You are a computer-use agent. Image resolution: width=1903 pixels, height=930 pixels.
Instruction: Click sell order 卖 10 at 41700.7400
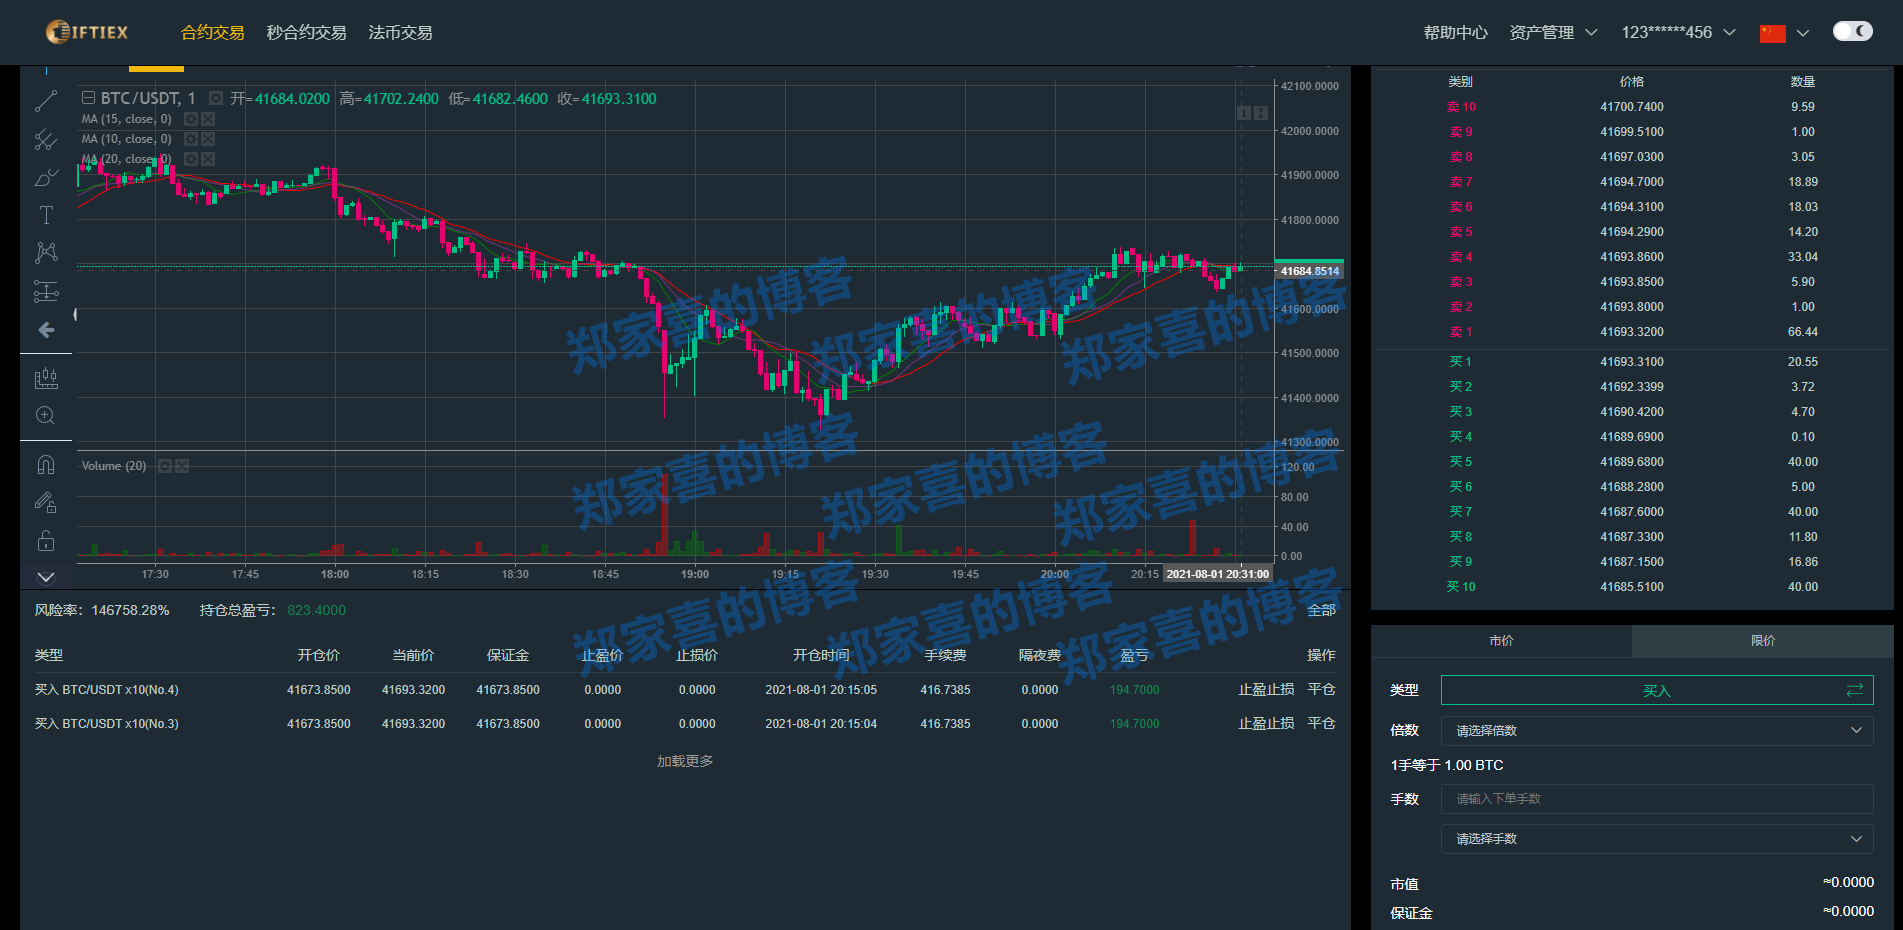pos(1632,107)
